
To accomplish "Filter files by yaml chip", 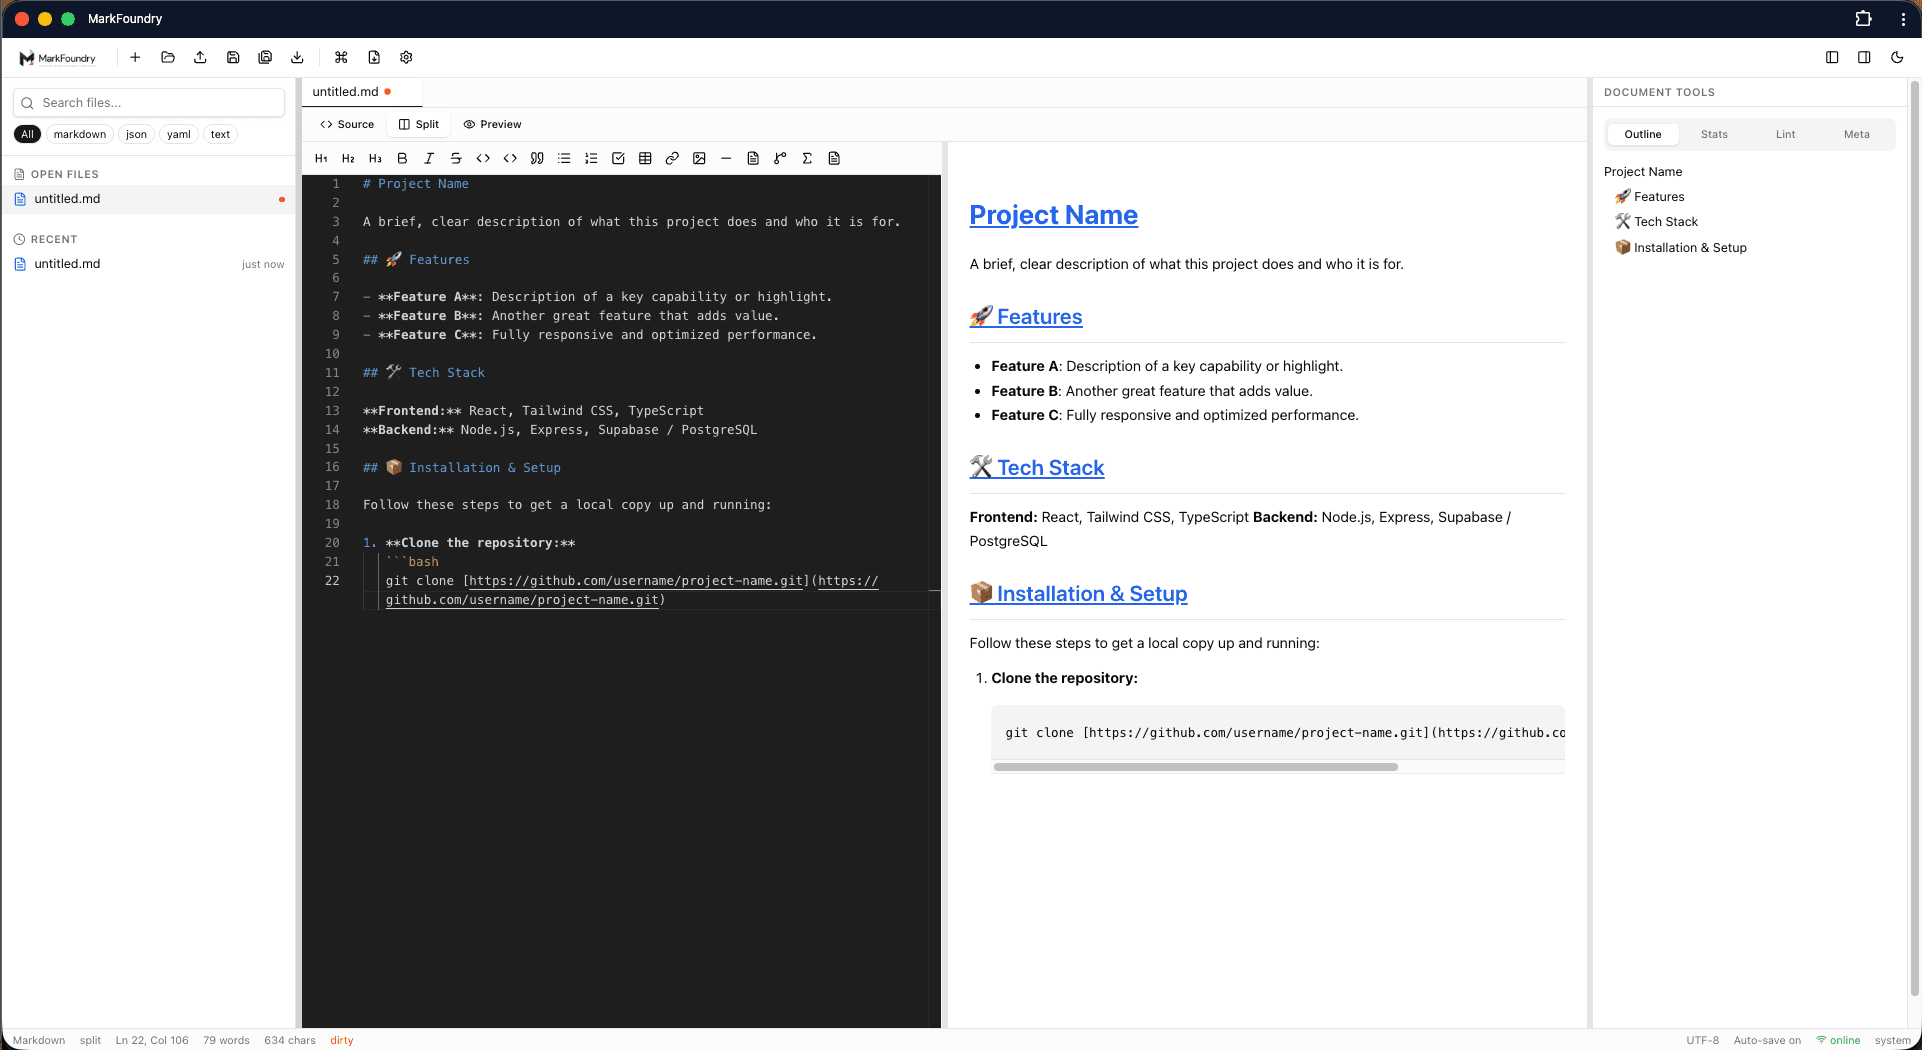I will (x=179, y=134).
